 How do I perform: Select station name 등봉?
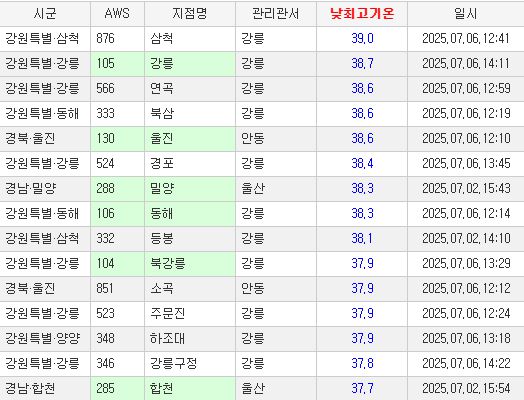161,239
